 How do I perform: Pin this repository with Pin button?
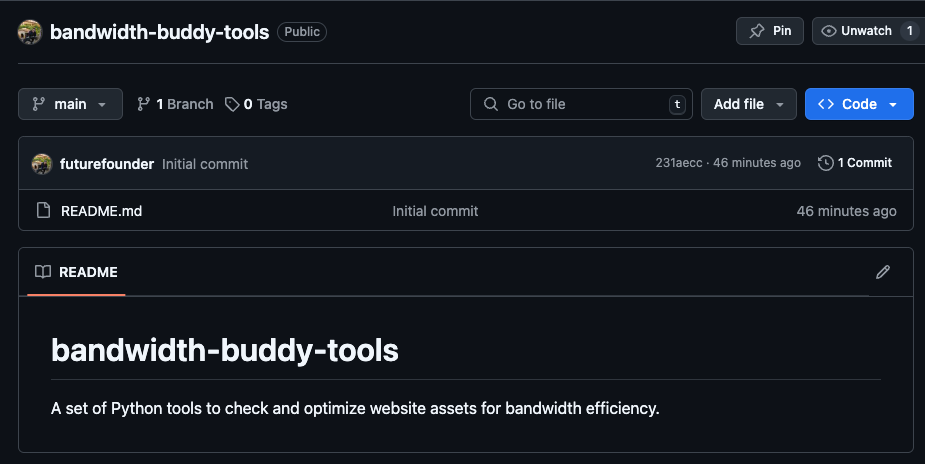click(x=769, y=31)
